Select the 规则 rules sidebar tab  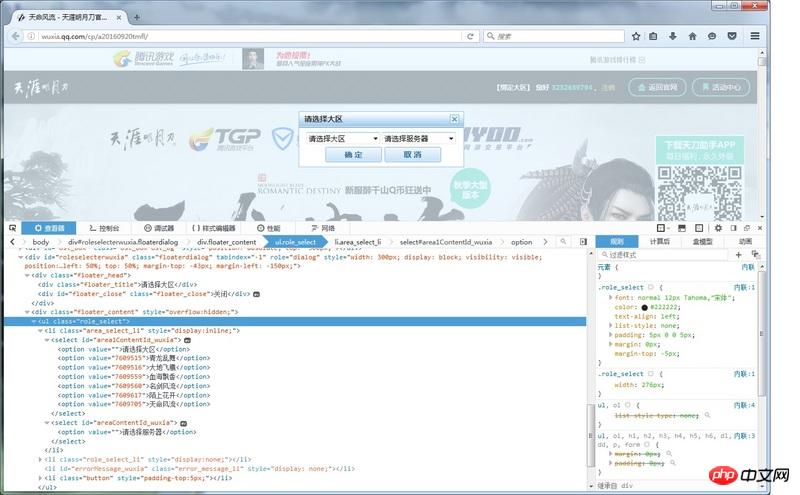(x=617, y=241)
